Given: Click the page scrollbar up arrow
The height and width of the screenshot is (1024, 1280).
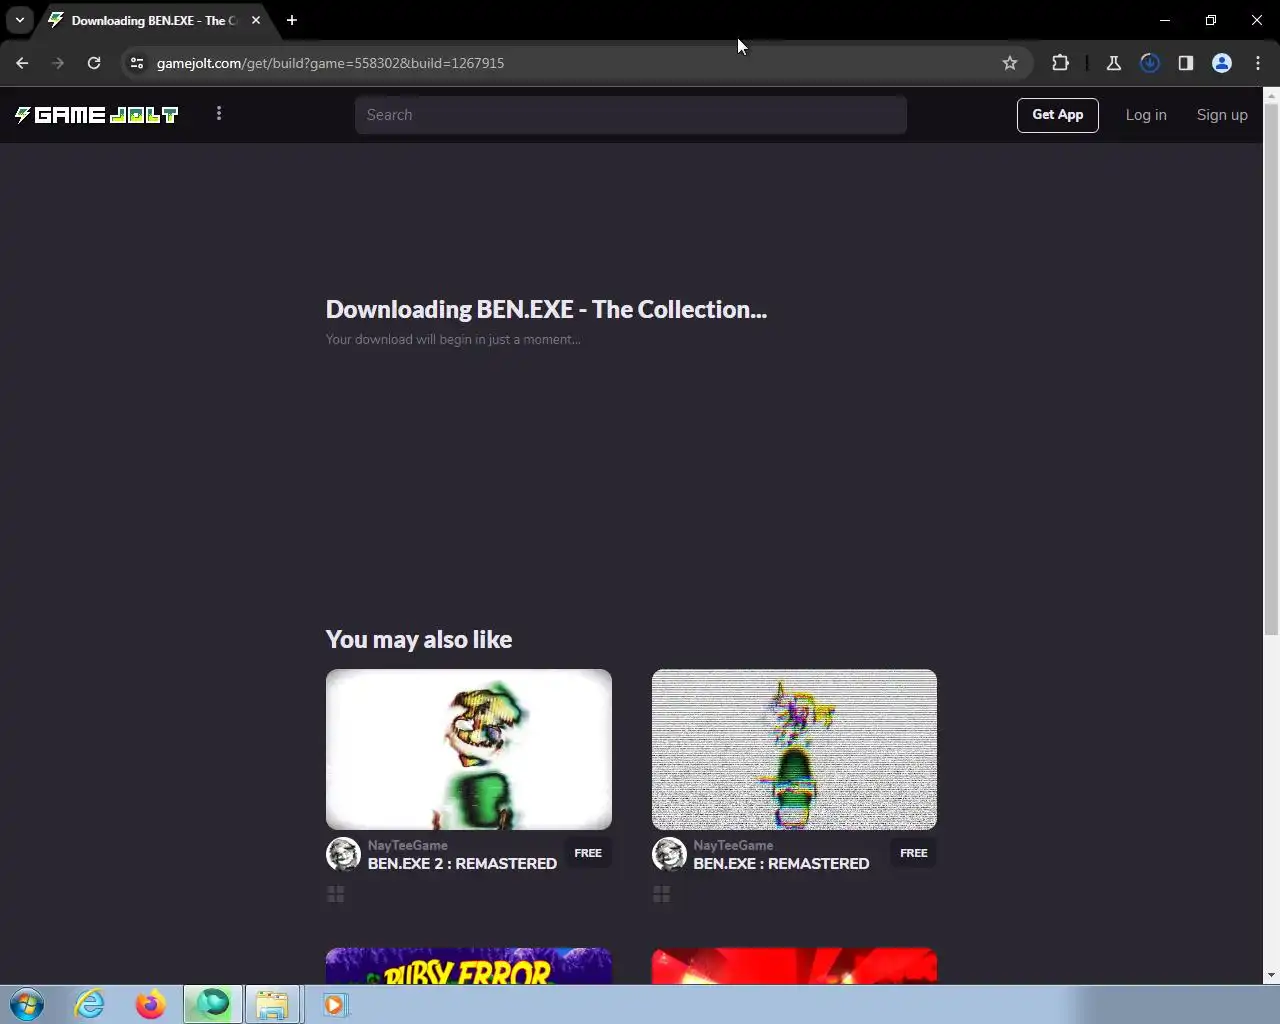Looking at the screenshot, I should click(1271, 96).
